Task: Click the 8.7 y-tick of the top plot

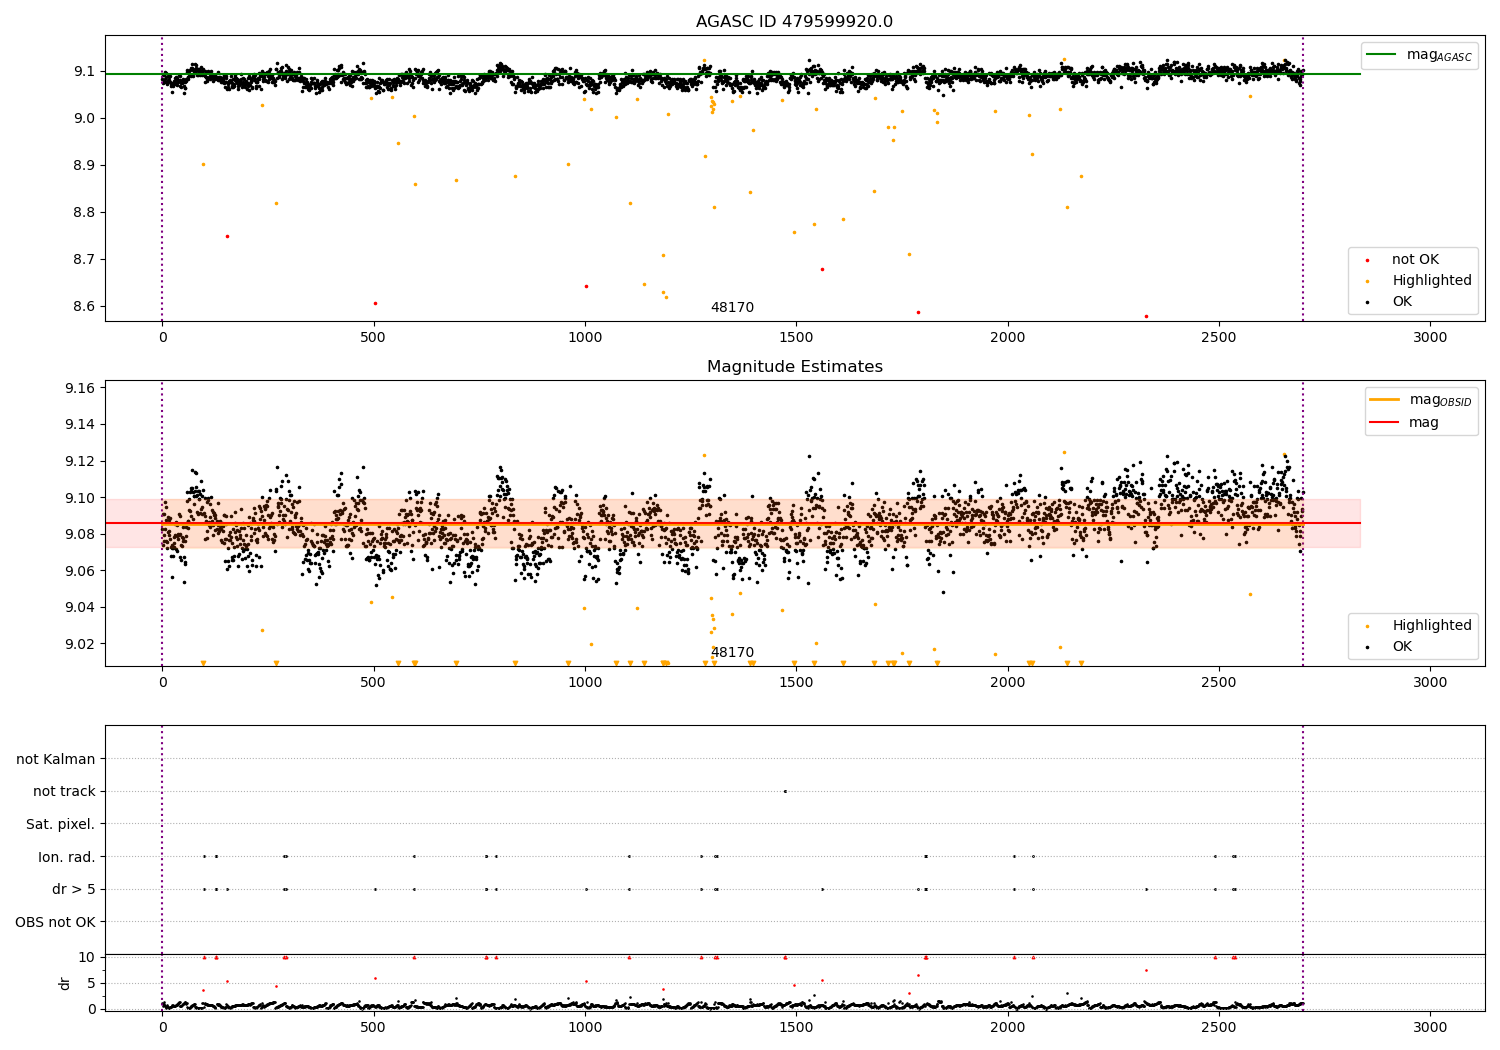Action: (x=84, y=259)
